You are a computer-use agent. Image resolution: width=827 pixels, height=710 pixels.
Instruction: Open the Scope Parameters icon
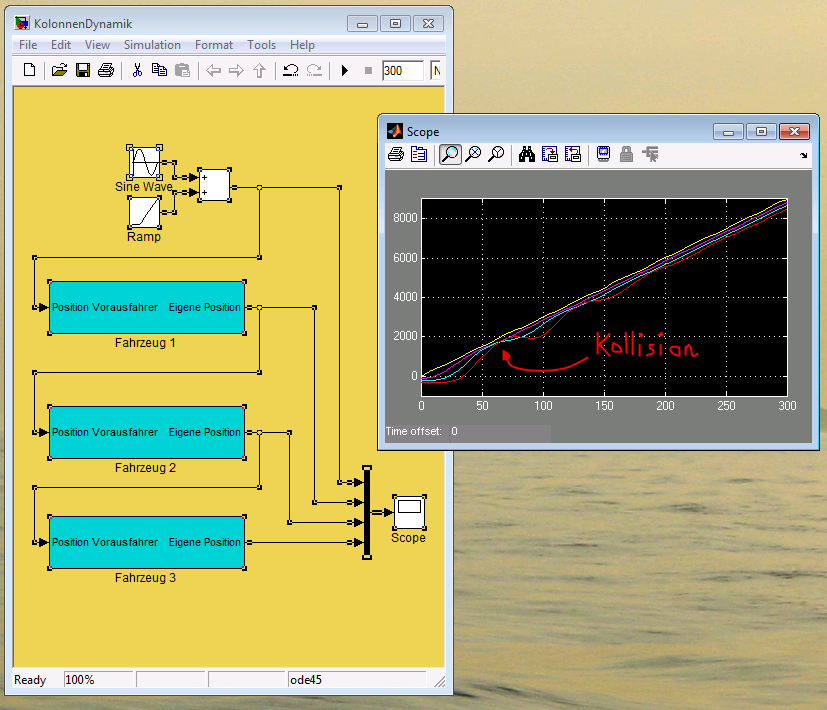[419, 154]
